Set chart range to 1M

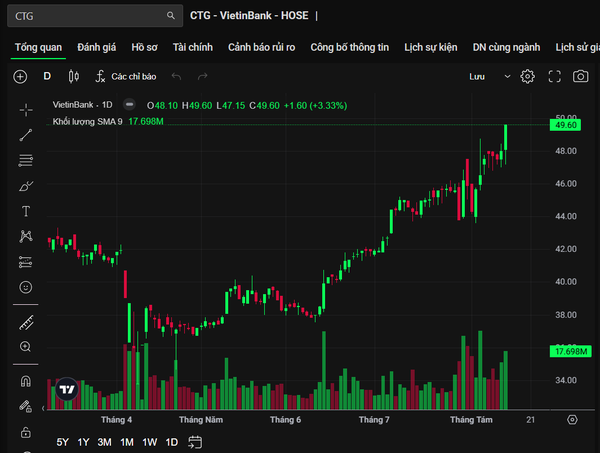127,442
